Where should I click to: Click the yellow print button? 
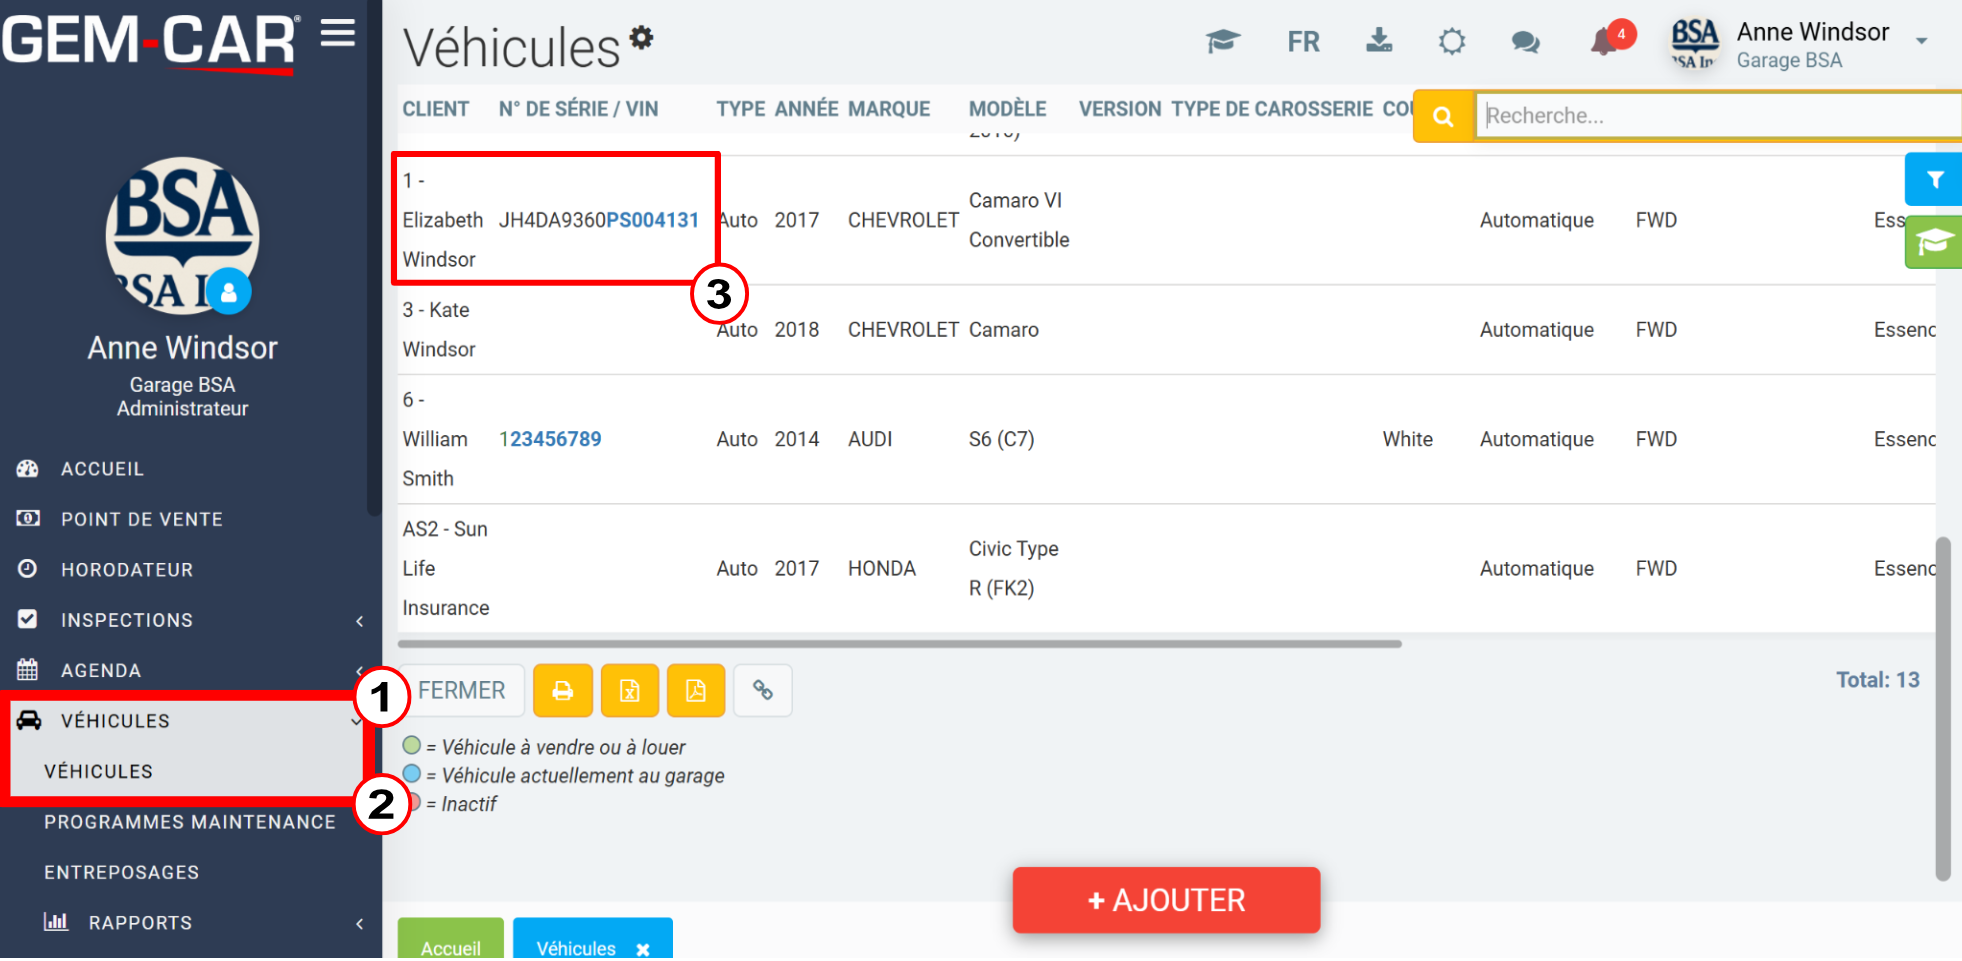click(562, 691)
